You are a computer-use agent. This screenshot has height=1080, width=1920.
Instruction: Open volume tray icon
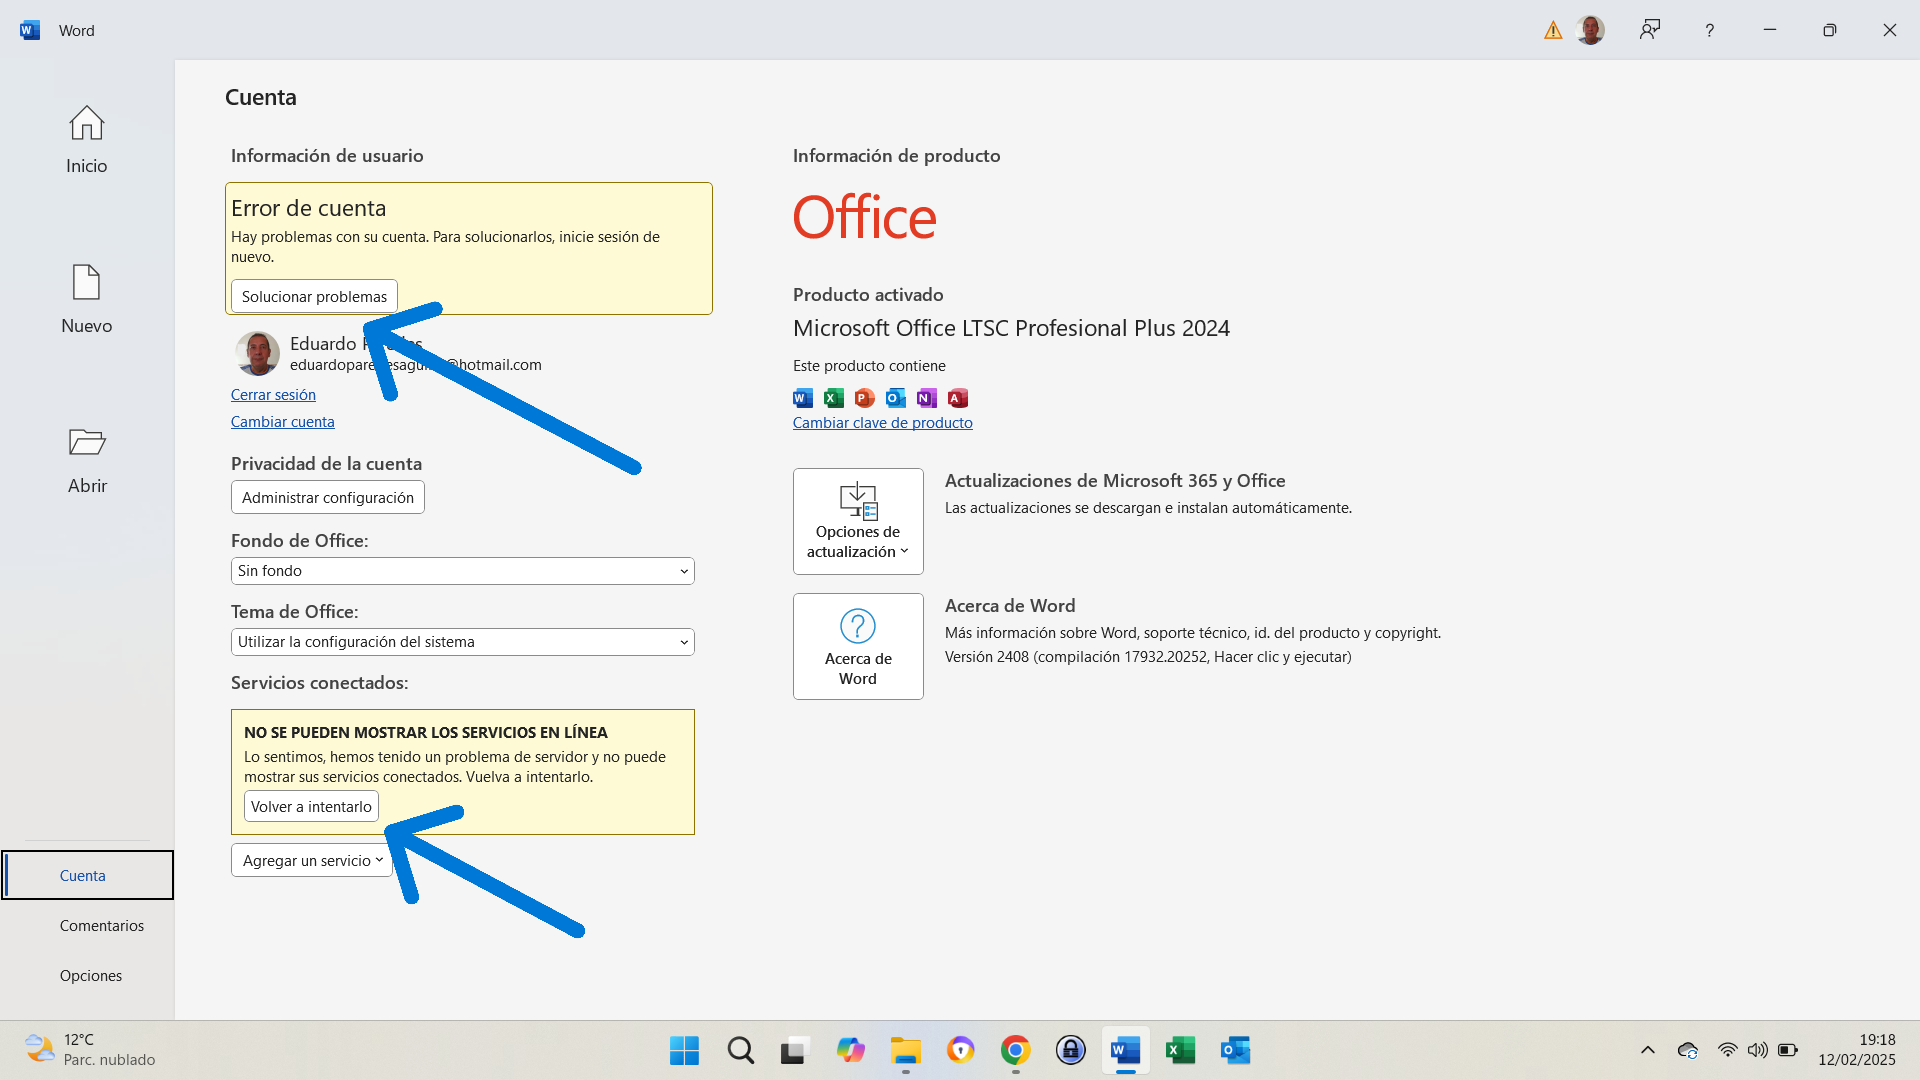pos(1757,1050)
